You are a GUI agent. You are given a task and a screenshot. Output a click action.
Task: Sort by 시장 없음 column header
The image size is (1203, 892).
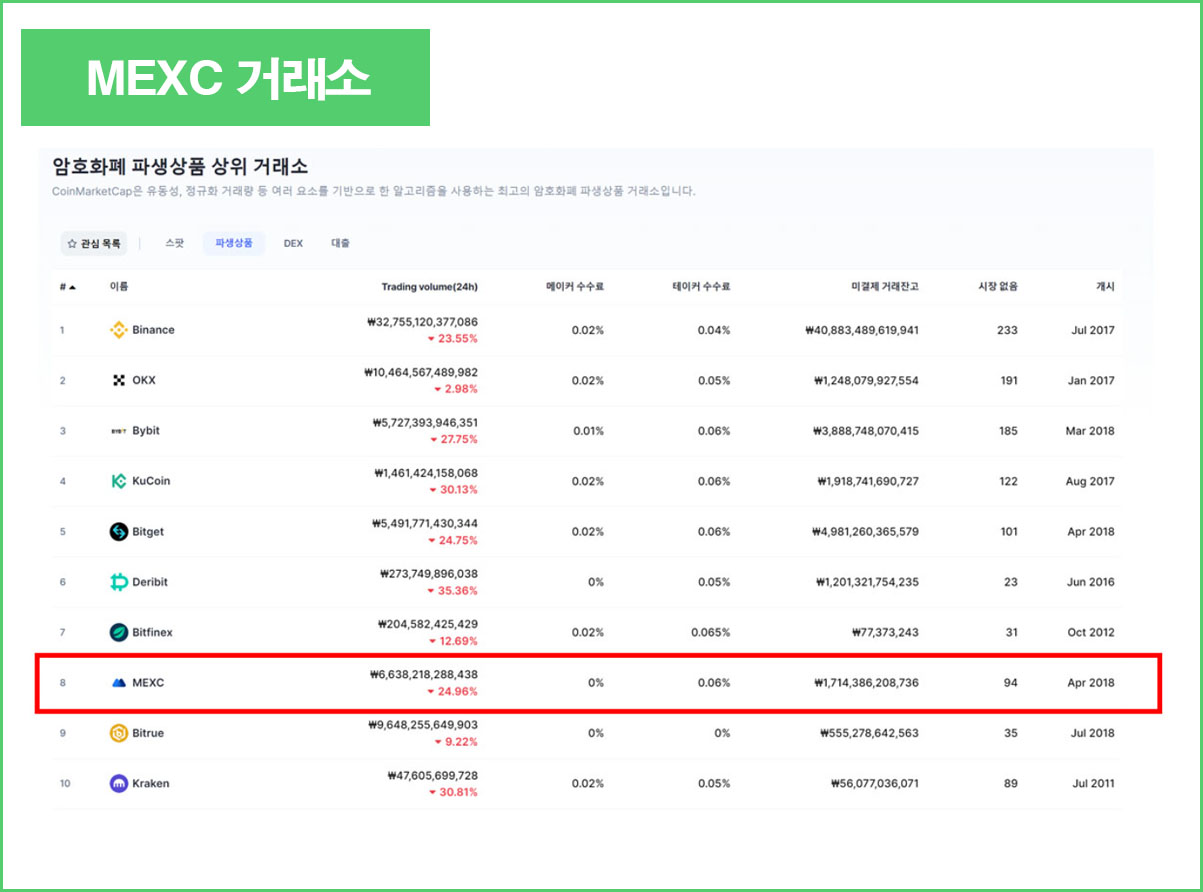997,287
